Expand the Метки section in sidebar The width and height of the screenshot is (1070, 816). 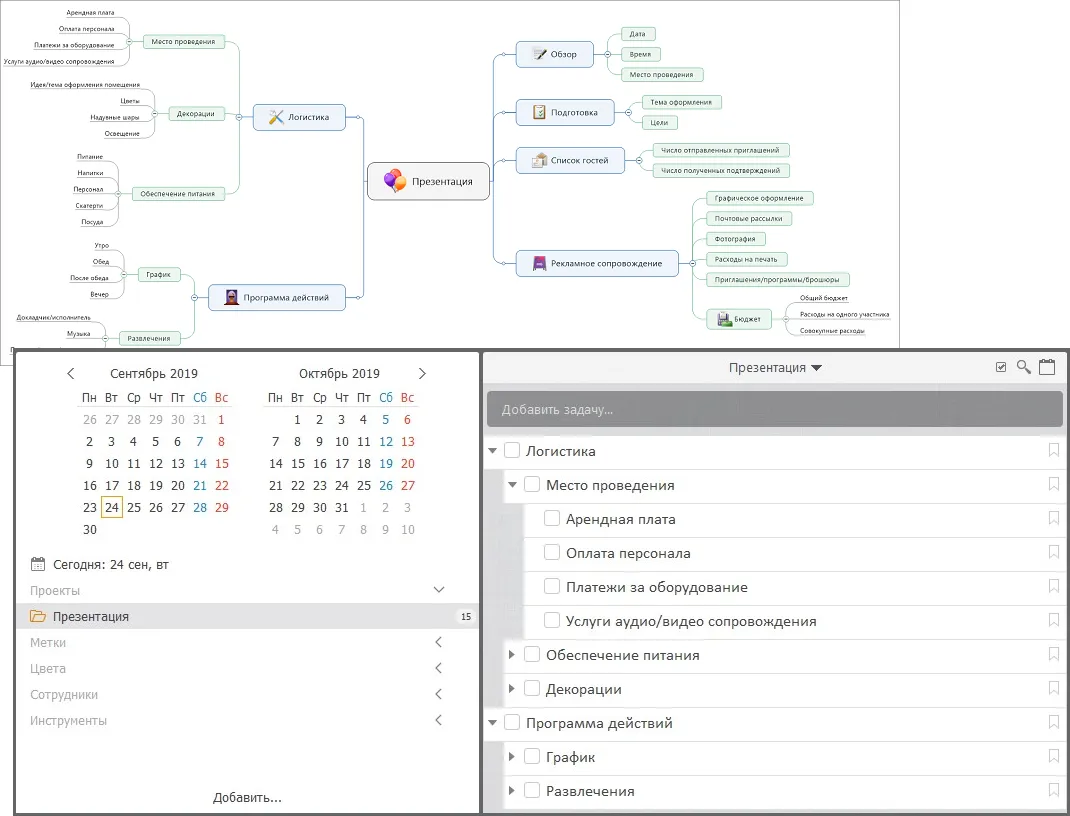[438, 643]
